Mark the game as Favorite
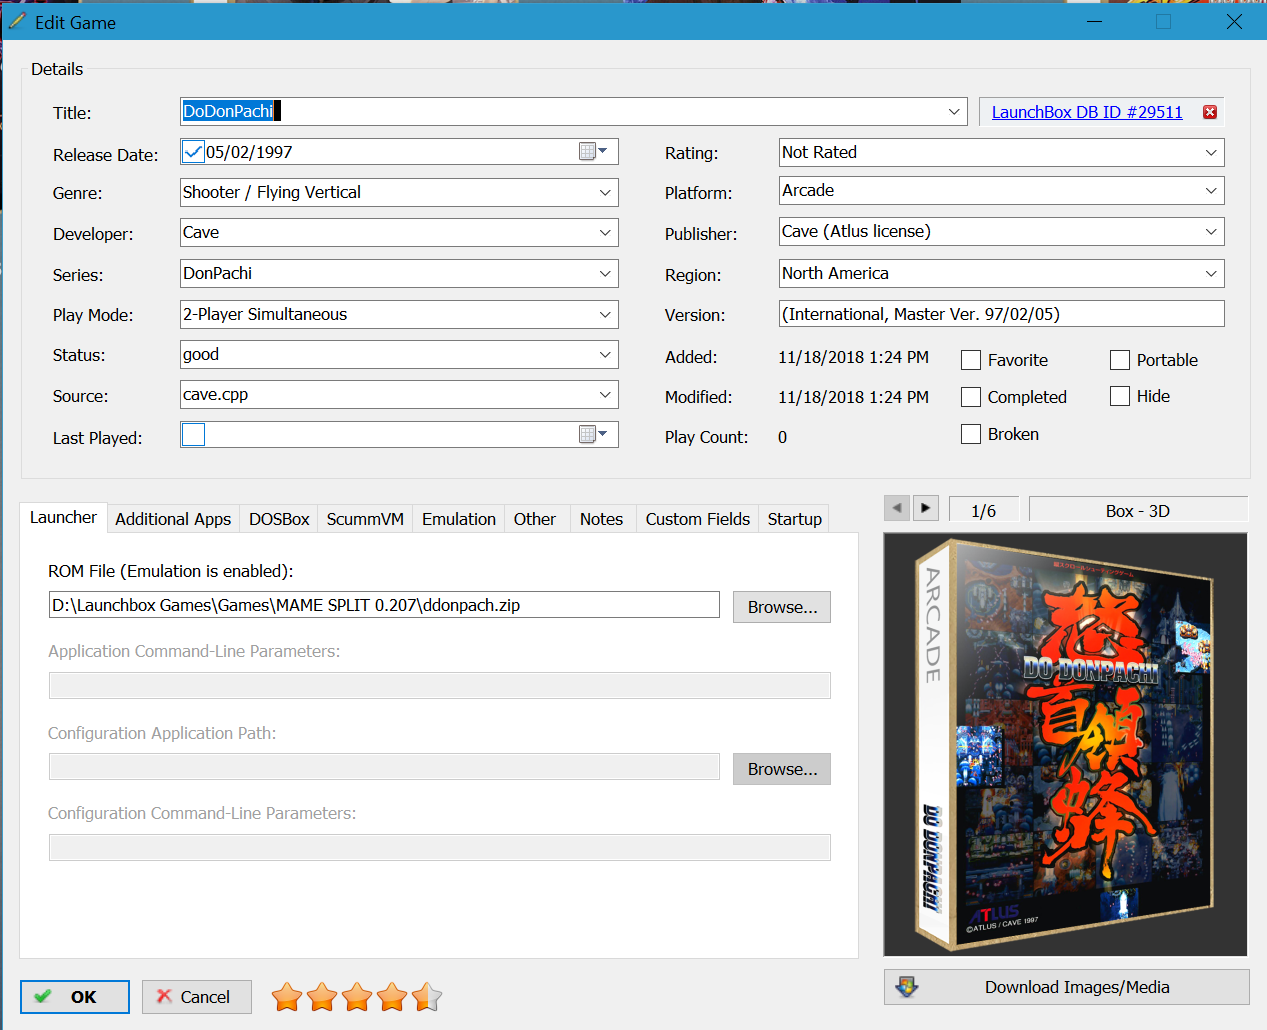 pos(971,360)
